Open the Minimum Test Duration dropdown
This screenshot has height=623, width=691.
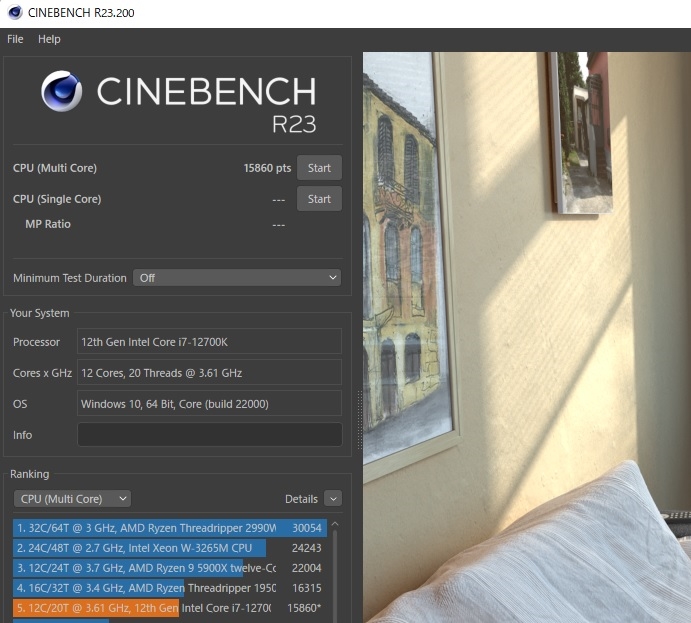click(237, 278)
